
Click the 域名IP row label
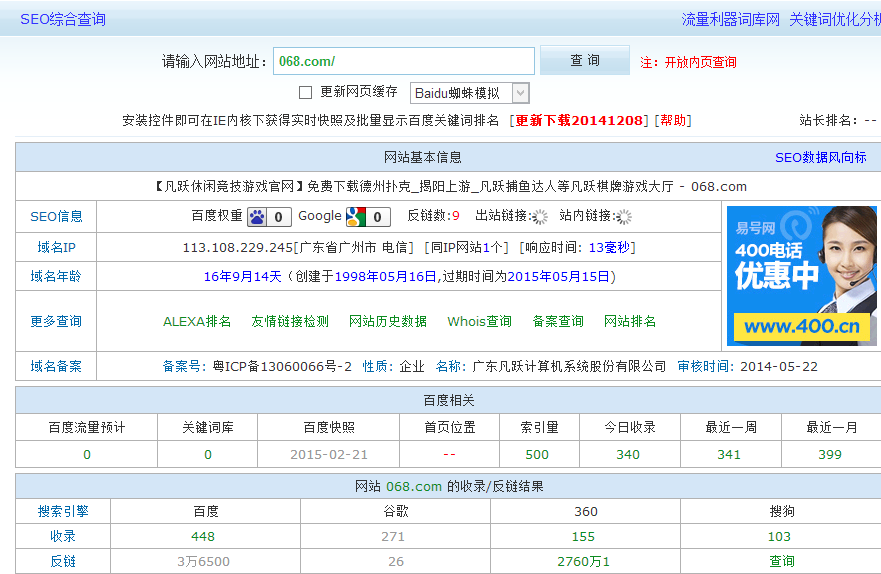[56, 248]
